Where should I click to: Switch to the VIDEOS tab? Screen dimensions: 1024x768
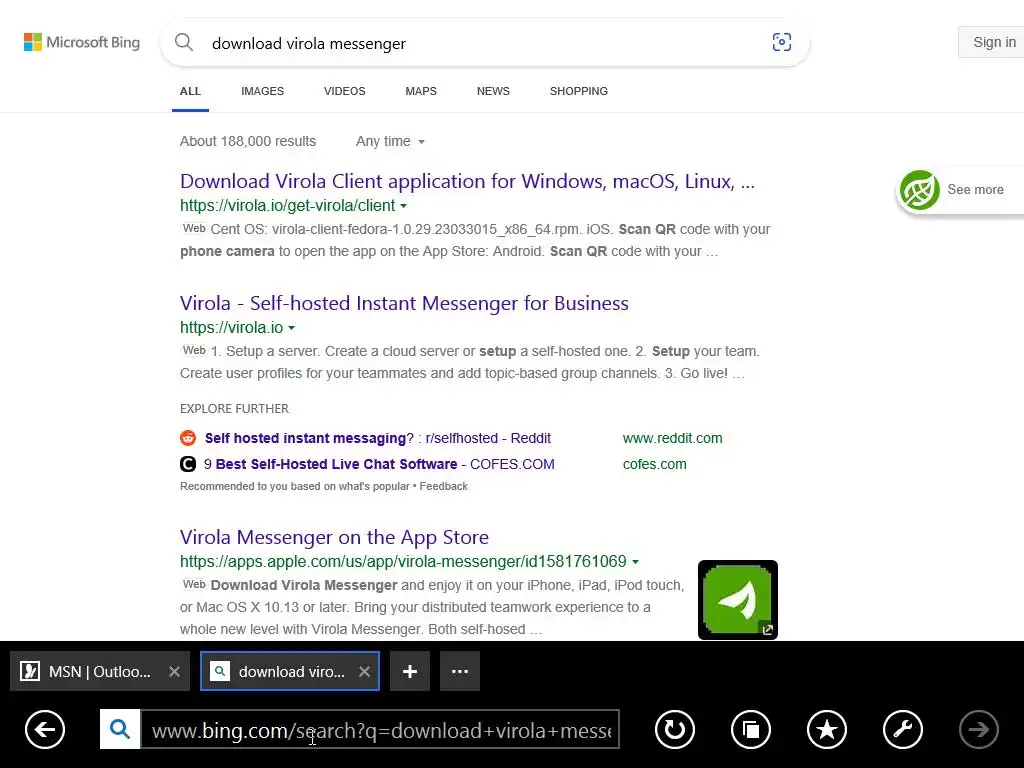pos(345,91)
